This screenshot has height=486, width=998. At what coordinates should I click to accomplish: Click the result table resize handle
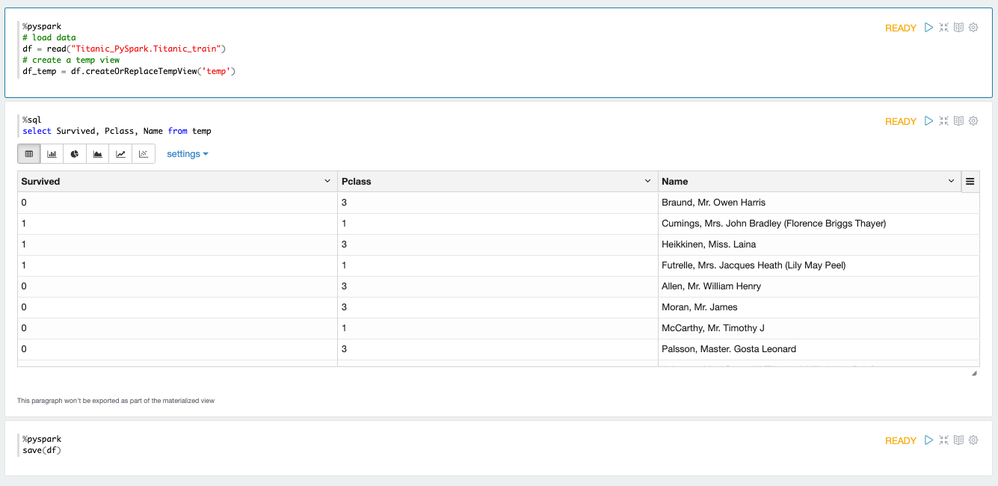click(974, 373)
